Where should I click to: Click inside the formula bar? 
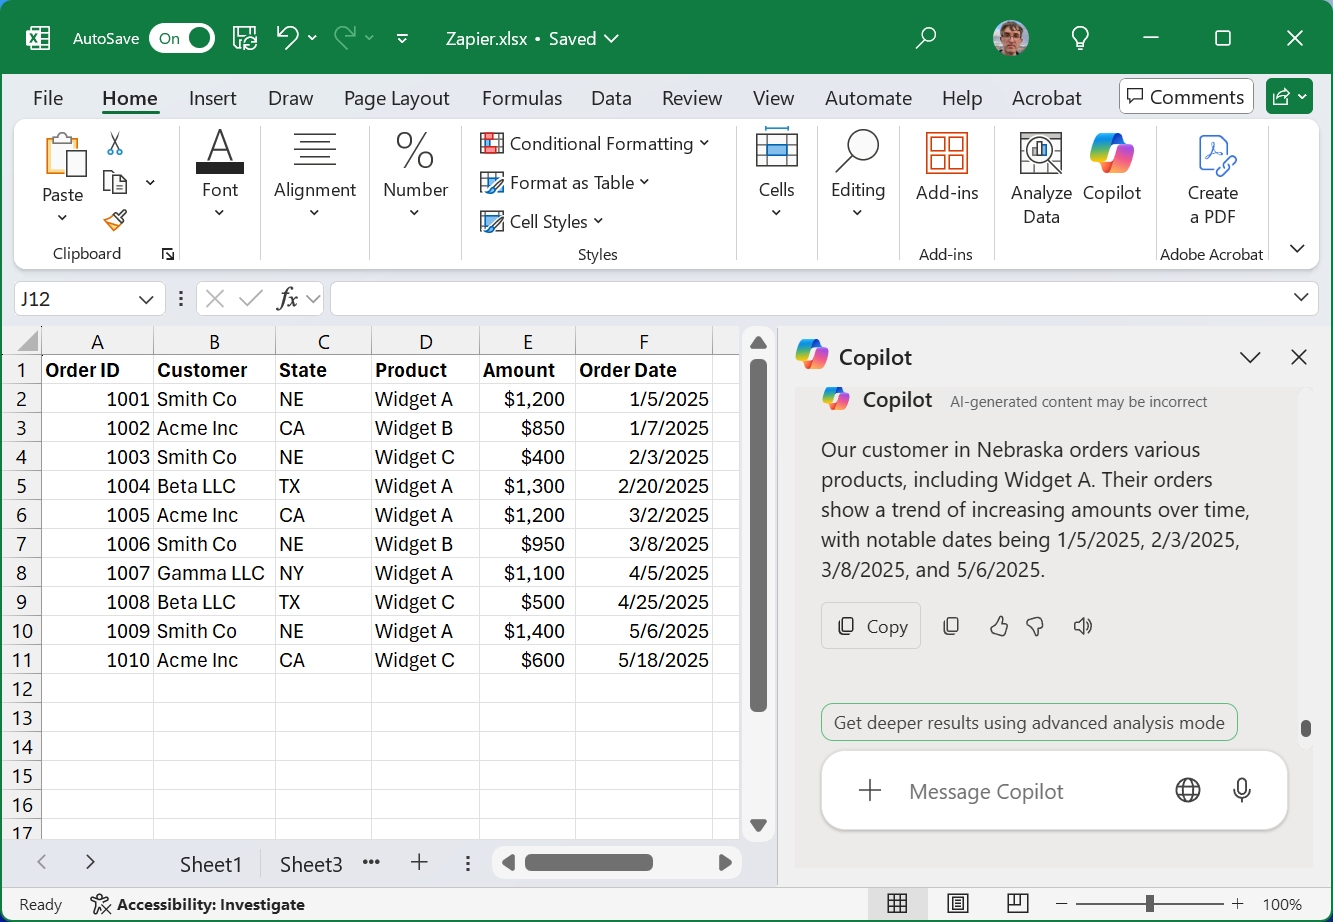tap(810, 298)
